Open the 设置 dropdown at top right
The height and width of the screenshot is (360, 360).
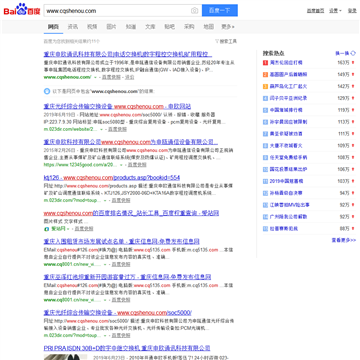click(335, 11)
